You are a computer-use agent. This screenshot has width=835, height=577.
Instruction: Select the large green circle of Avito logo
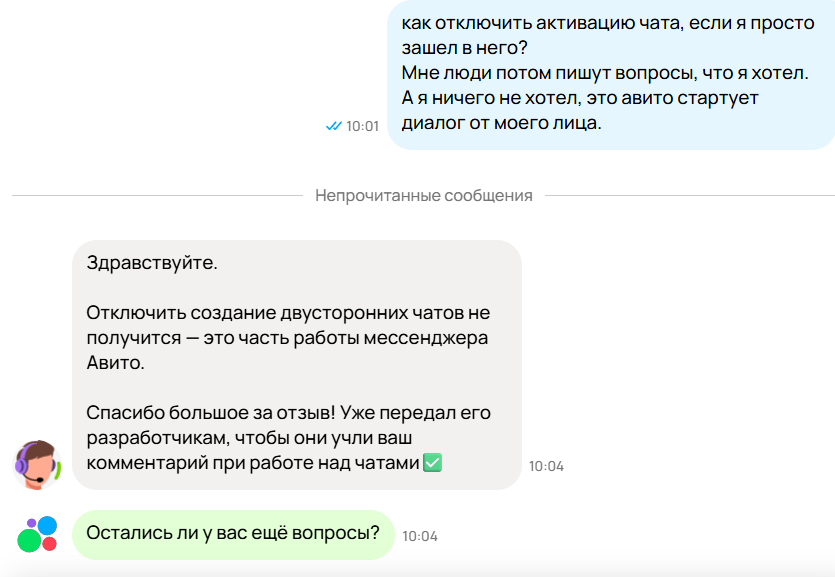[x=29, y=541]
